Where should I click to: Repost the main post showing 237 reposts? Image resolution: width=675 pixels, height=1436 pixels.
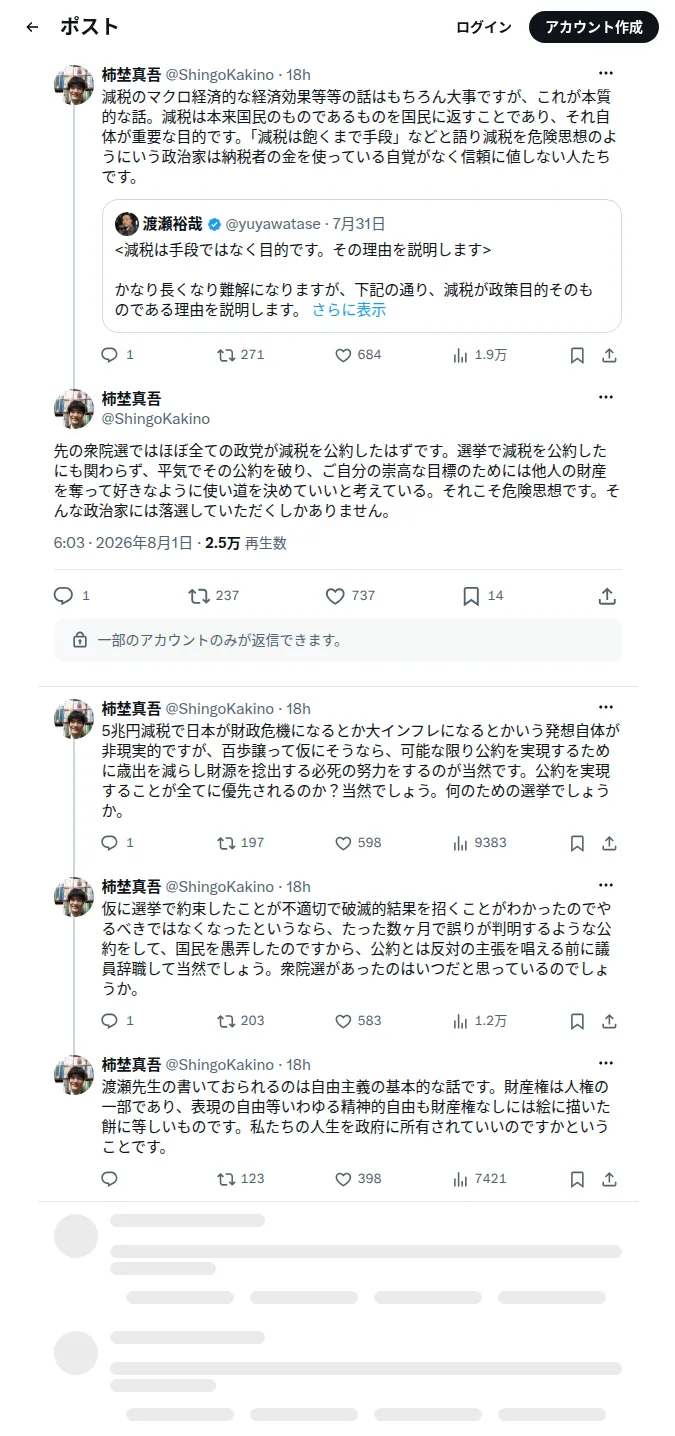click(214, 596)
